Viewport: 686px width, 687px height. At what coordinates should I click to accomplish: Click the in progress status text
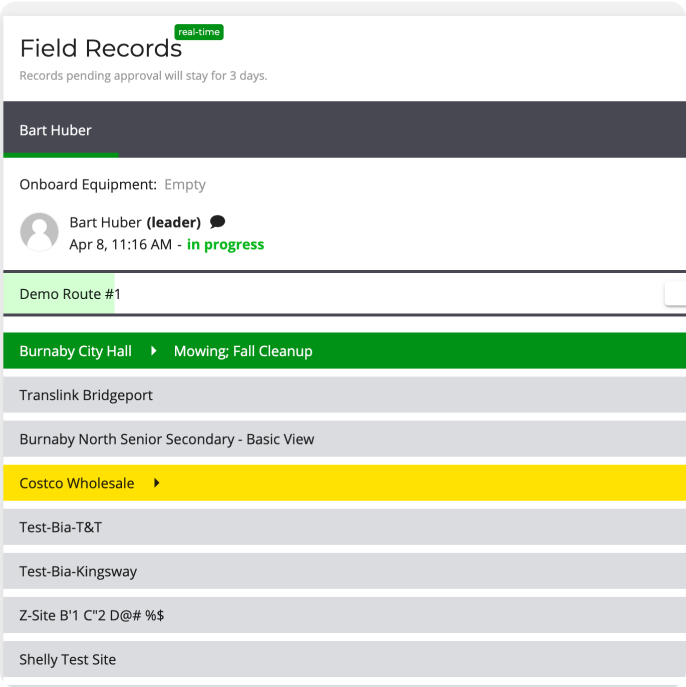click(x=226, y=244)
